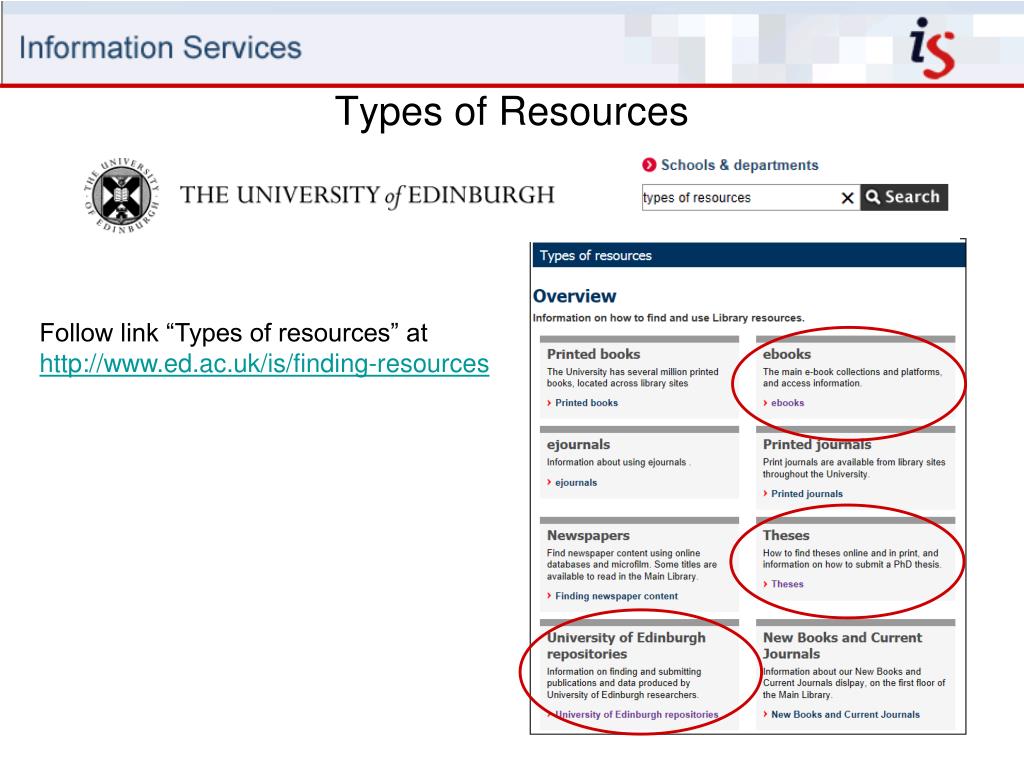Image resolution: width=1024 pixels, height=768 pixels.
Task: Click the 'Theses' card heading
Action: (x=786, y=535)
